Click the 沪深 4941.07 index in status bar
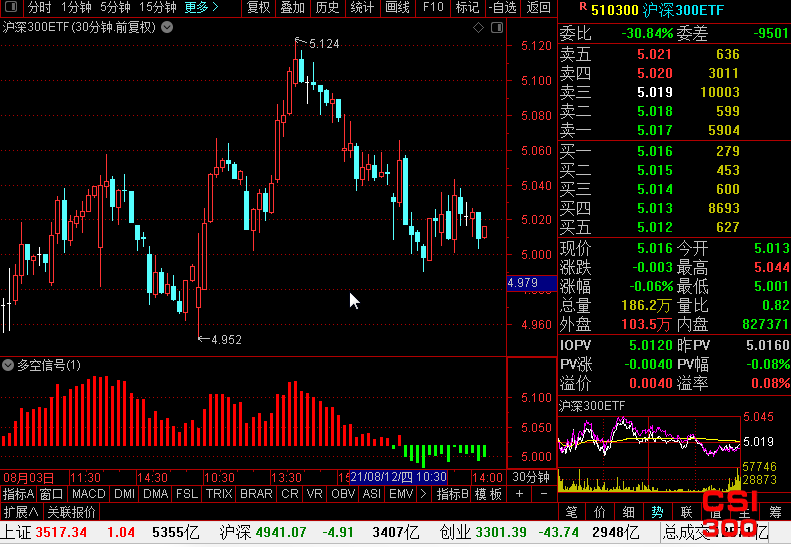The image size is (791, 547). [x=263, y=532]
